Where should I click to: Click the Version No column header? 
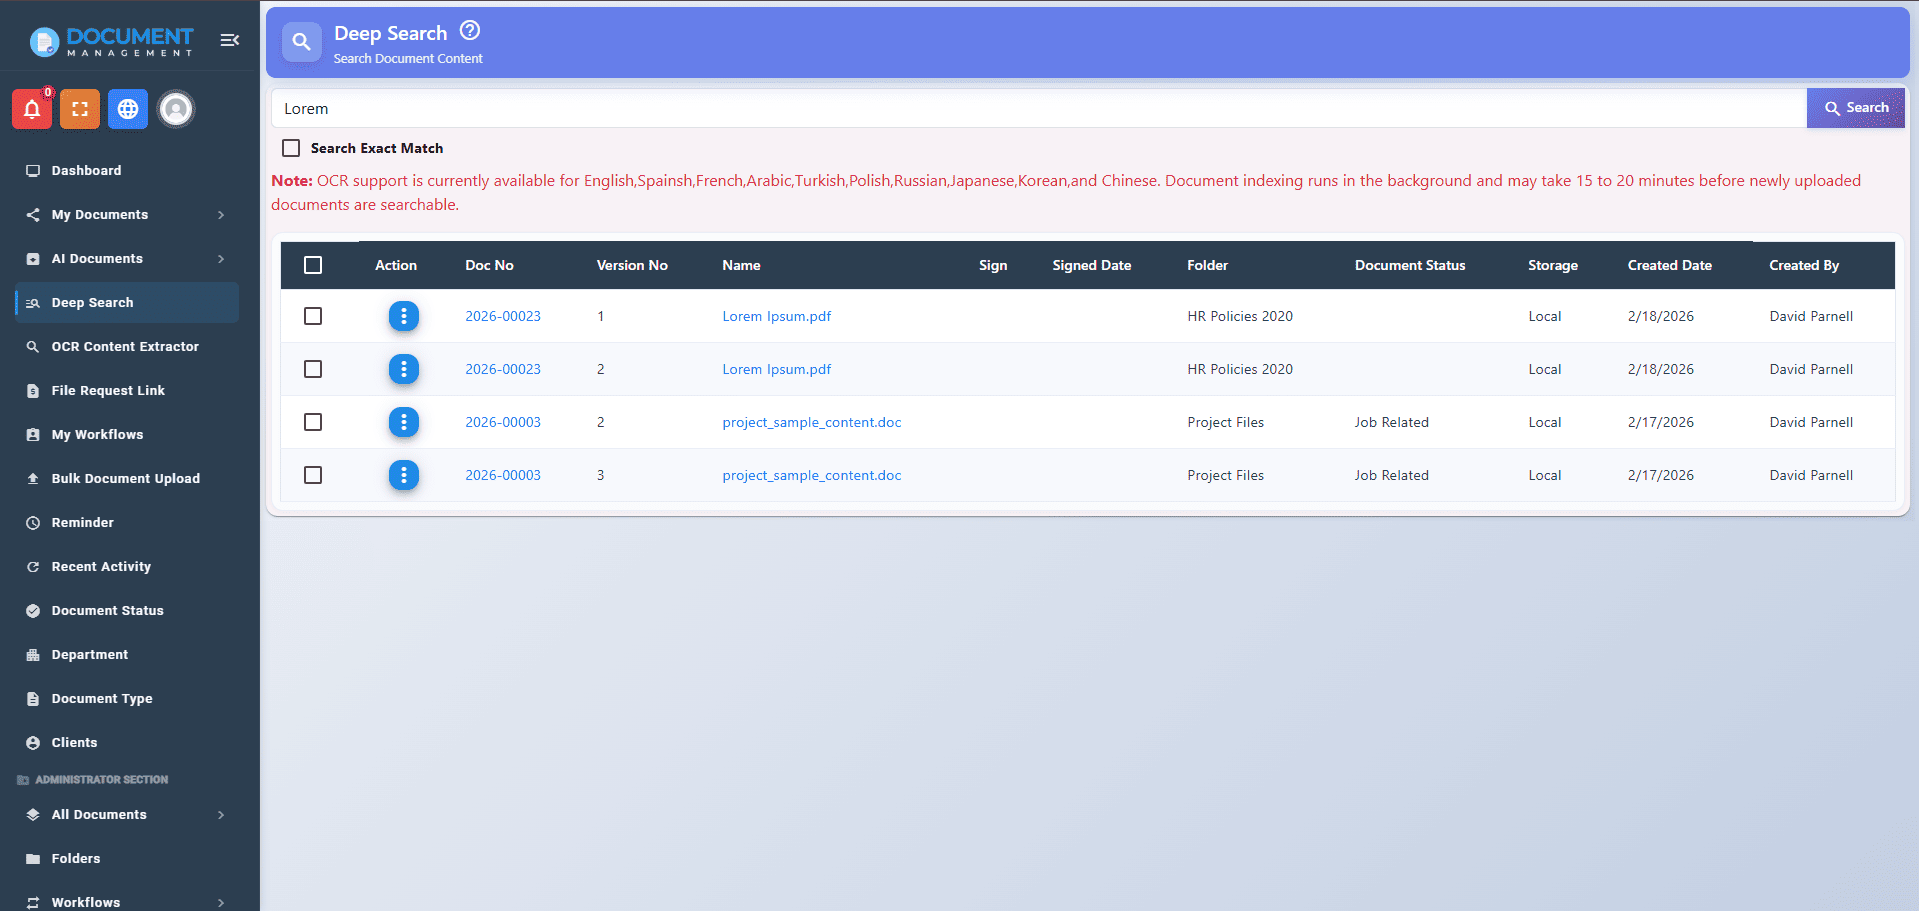632,265
